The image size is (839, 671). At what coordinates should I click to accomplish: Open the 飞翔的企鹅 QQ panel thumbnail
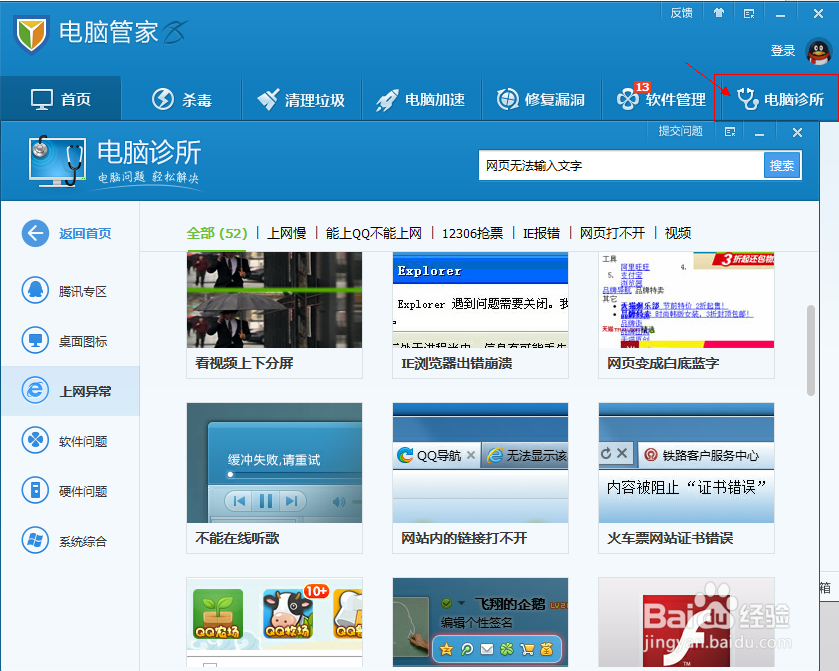click(480, 622)
